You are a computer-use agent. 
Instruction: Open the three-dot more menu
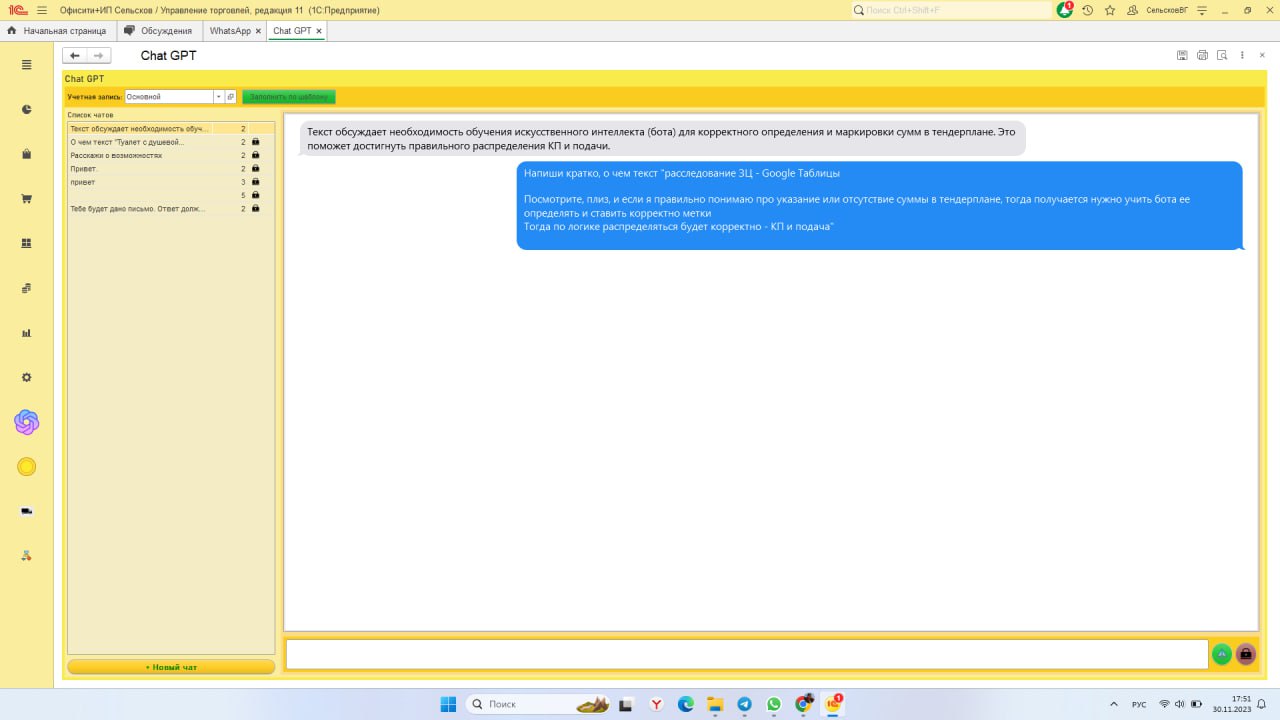point(1242,55)
